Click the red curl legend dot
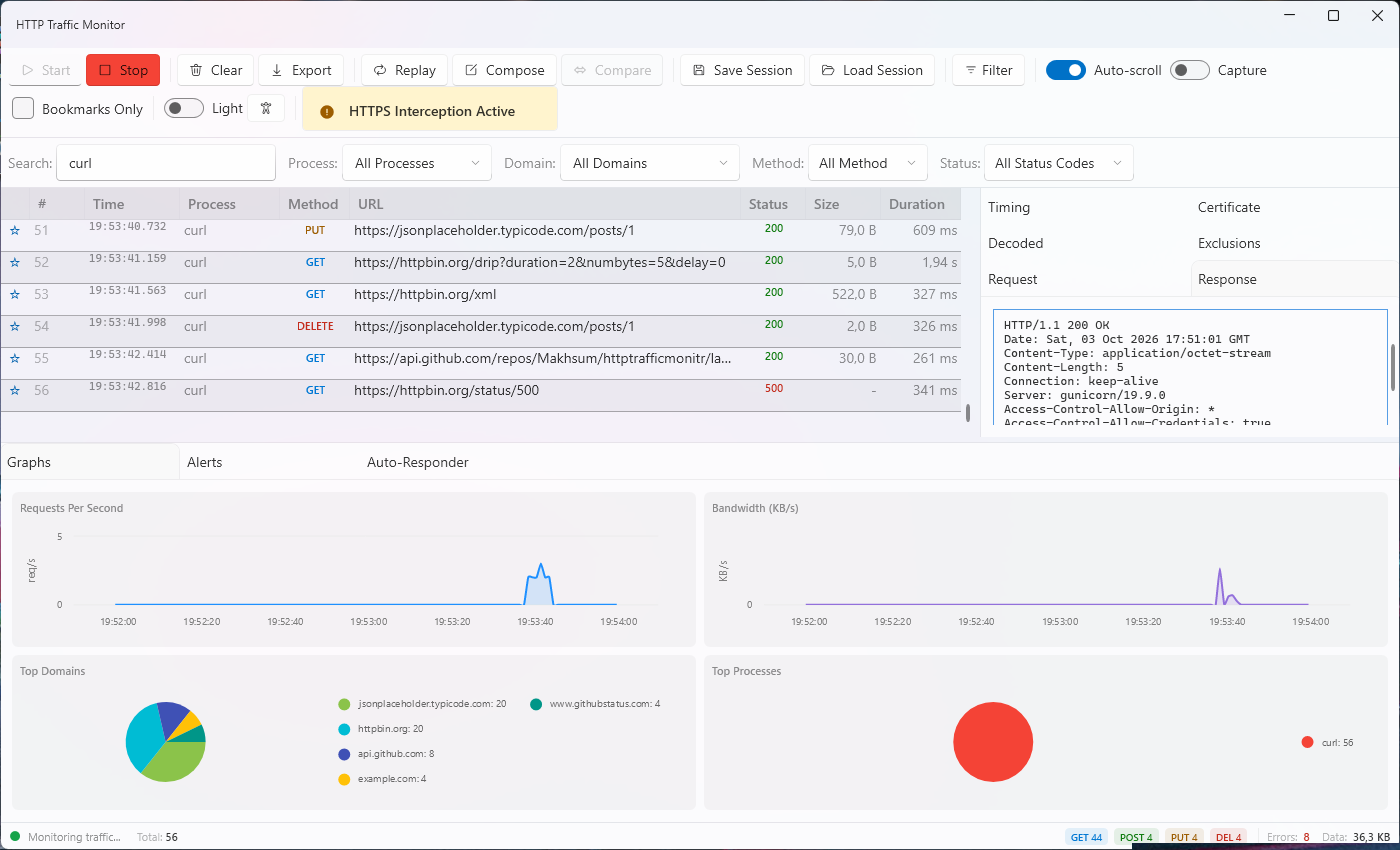The height and width of the screenshot is (850, 1400). point(1307,742)
